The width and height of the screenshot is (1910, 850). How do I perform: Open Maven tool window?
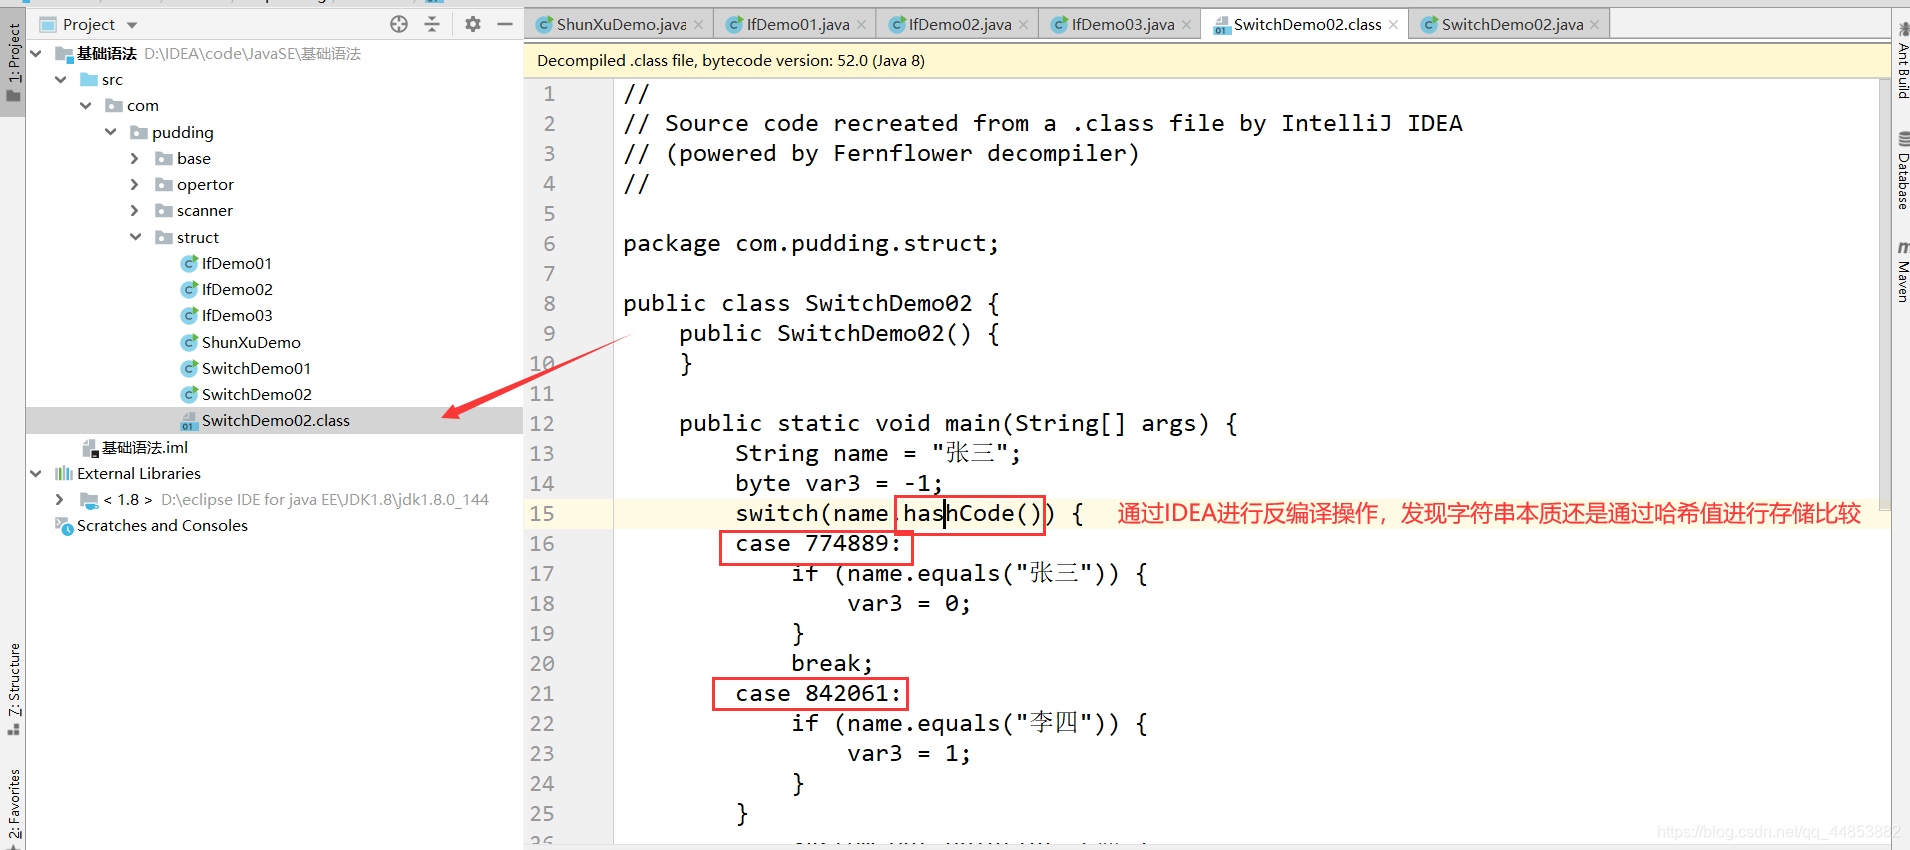click(x=1901, y=271)
